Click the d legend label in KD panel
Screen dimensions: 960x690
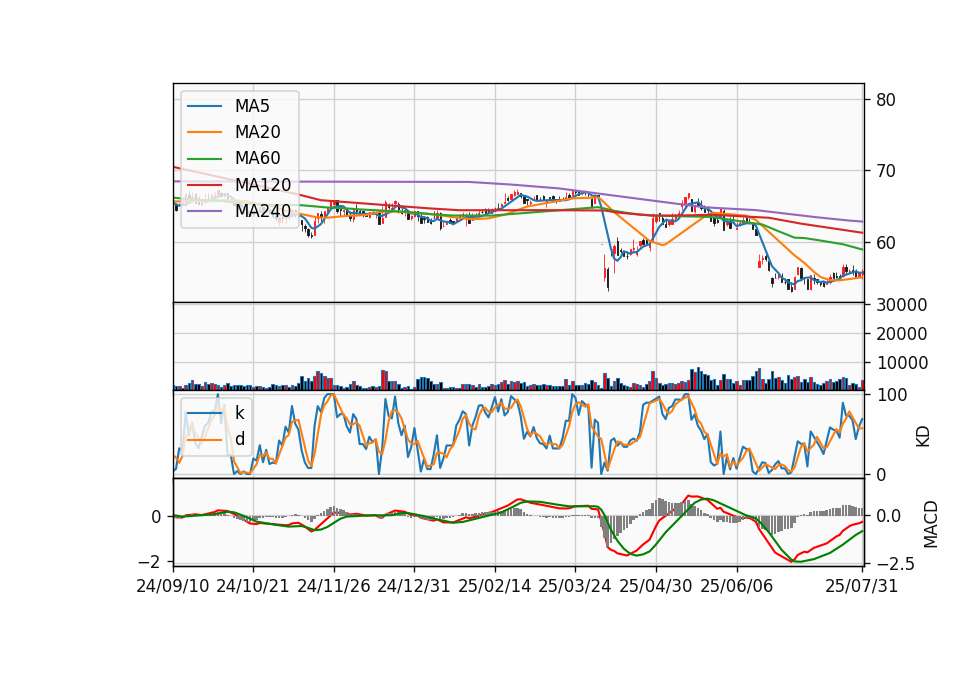(x=240, y=439)
